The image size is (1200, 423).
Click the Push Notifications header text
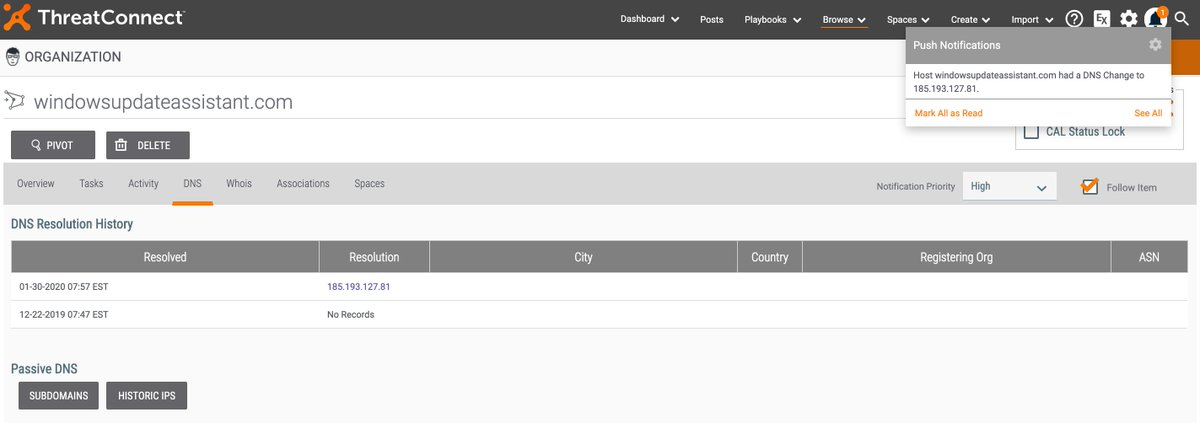pyautogui.click(x=956, y=45)
